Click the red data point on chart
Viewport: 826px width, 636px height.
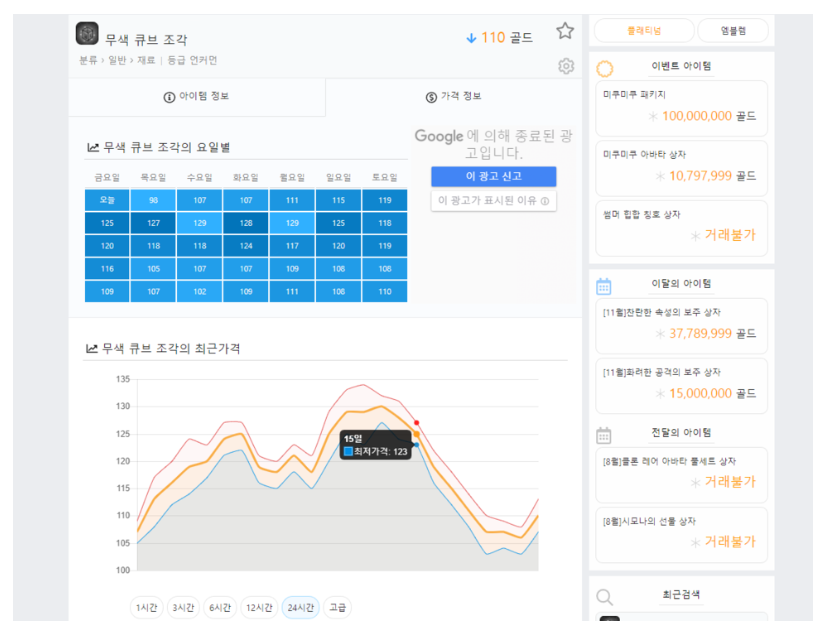tap(417, 423)
